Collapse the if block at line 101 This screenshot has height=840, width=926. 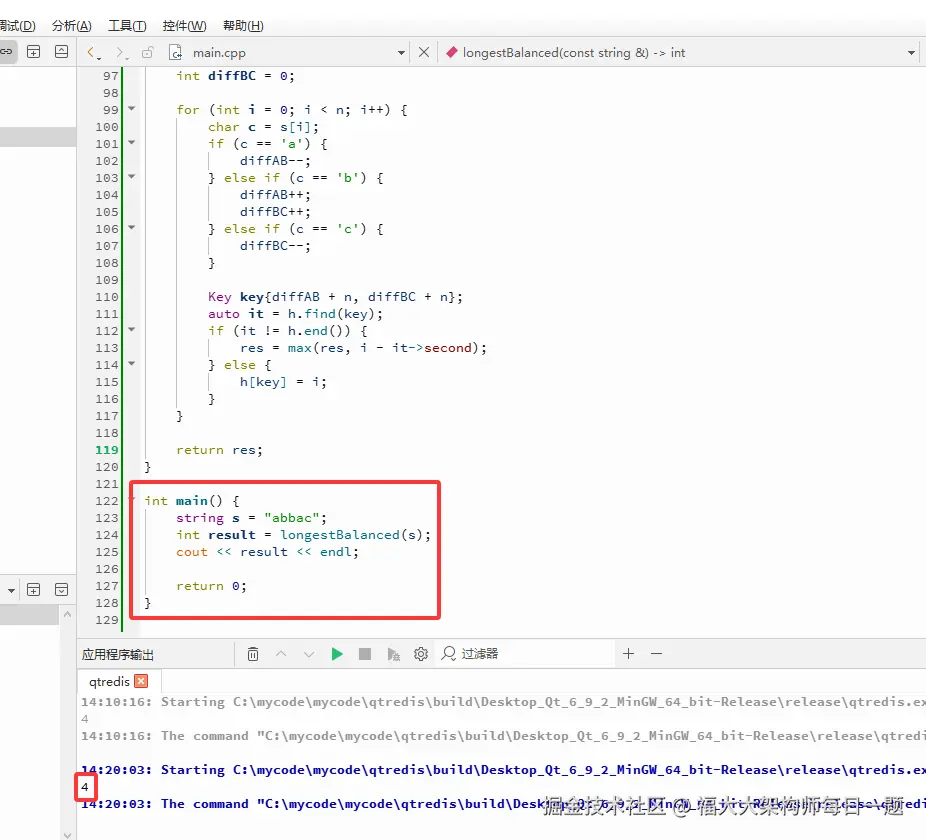[132, 142]
